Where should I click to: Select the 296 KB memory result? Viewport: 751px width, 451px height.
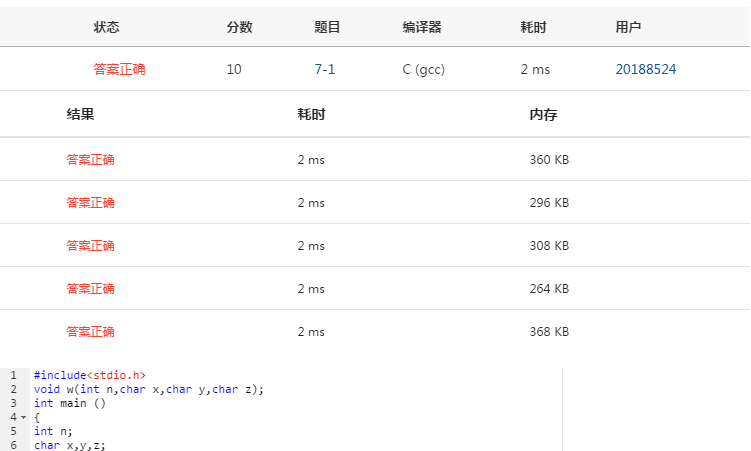(x=549, y=202)
